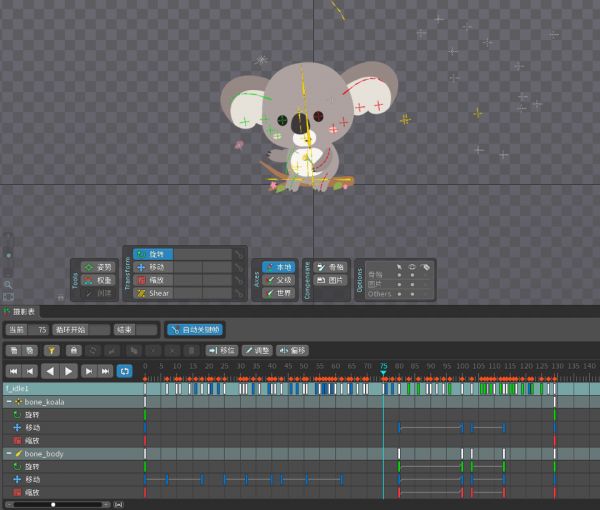Viewport: 600px width, 510px height.
Task: Click the fit timeline icon beside bottom slider
Action: [x=118, y=505]
